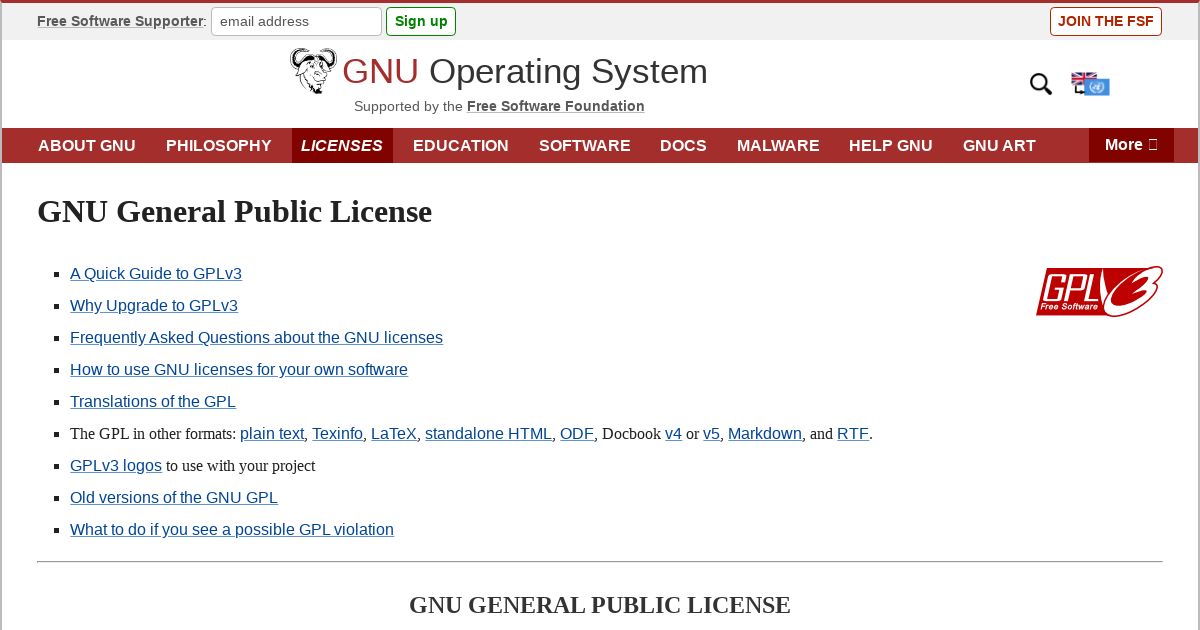Open the Docs menu item
The width and height of the screenshot is (1200, 630).
tap(683, 145)
